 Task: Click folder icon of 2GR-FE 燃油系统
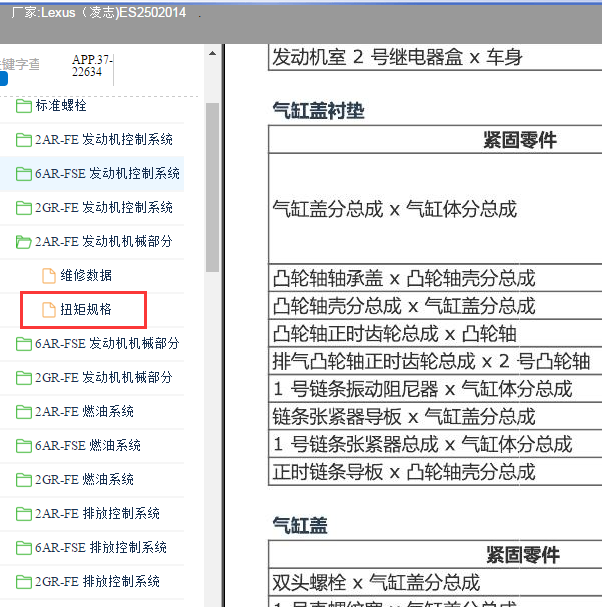coord(24,480)
